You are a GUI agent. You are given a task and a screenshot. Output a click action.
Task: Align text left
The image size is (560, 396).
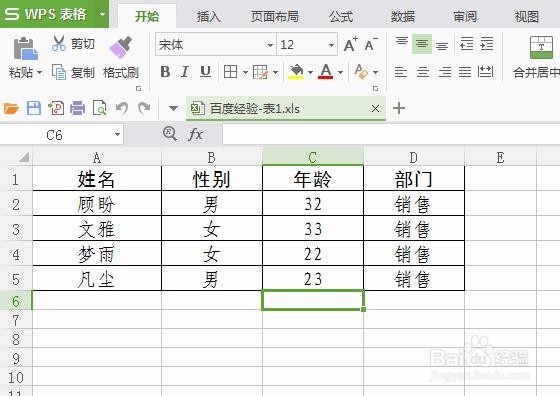click(x=401, y=72)
